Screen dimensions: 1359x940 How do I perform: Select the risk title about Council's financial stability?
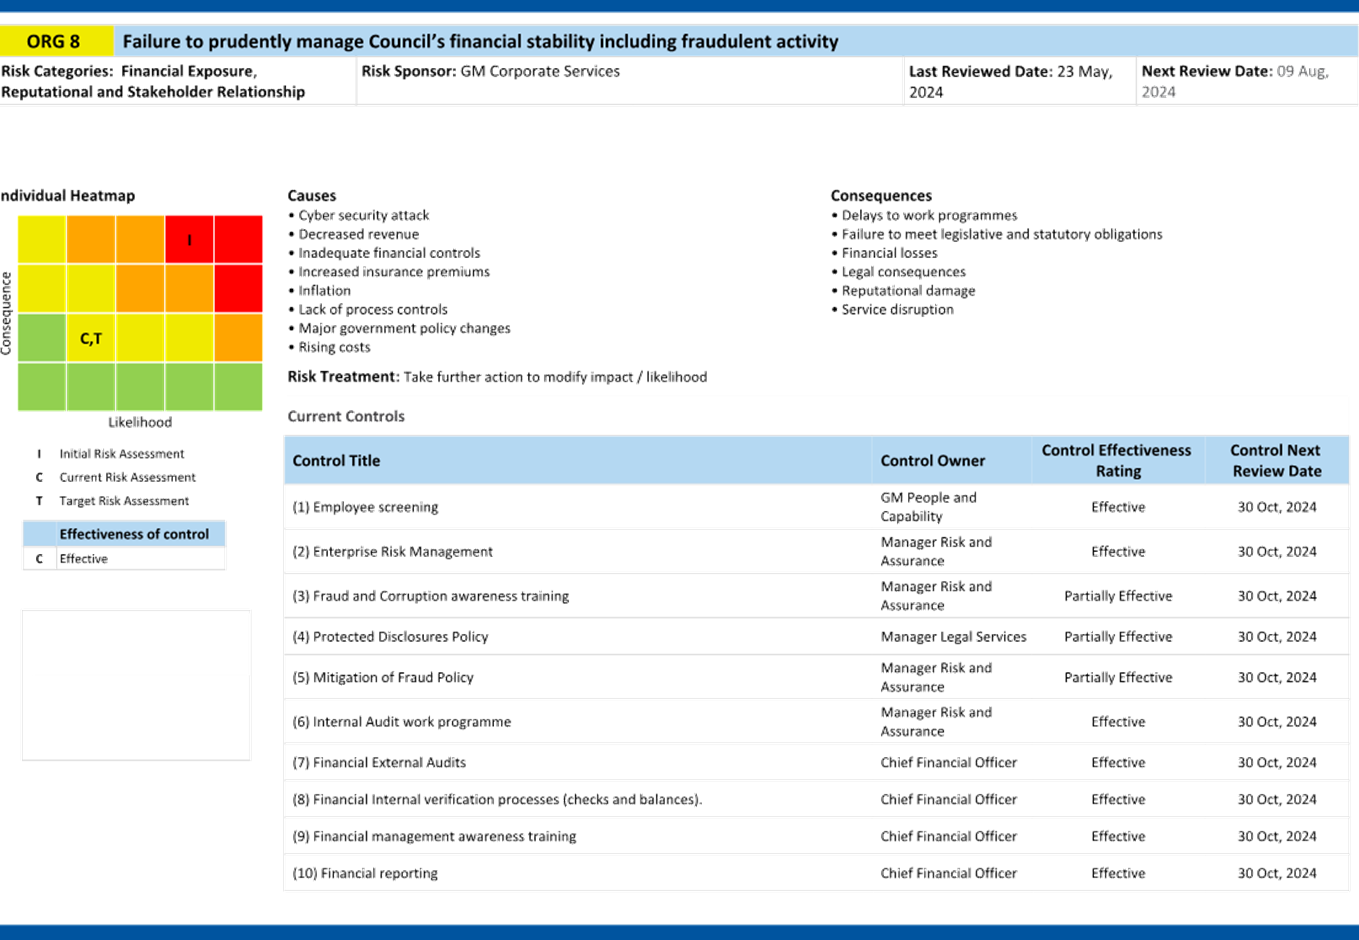[480, 41]
